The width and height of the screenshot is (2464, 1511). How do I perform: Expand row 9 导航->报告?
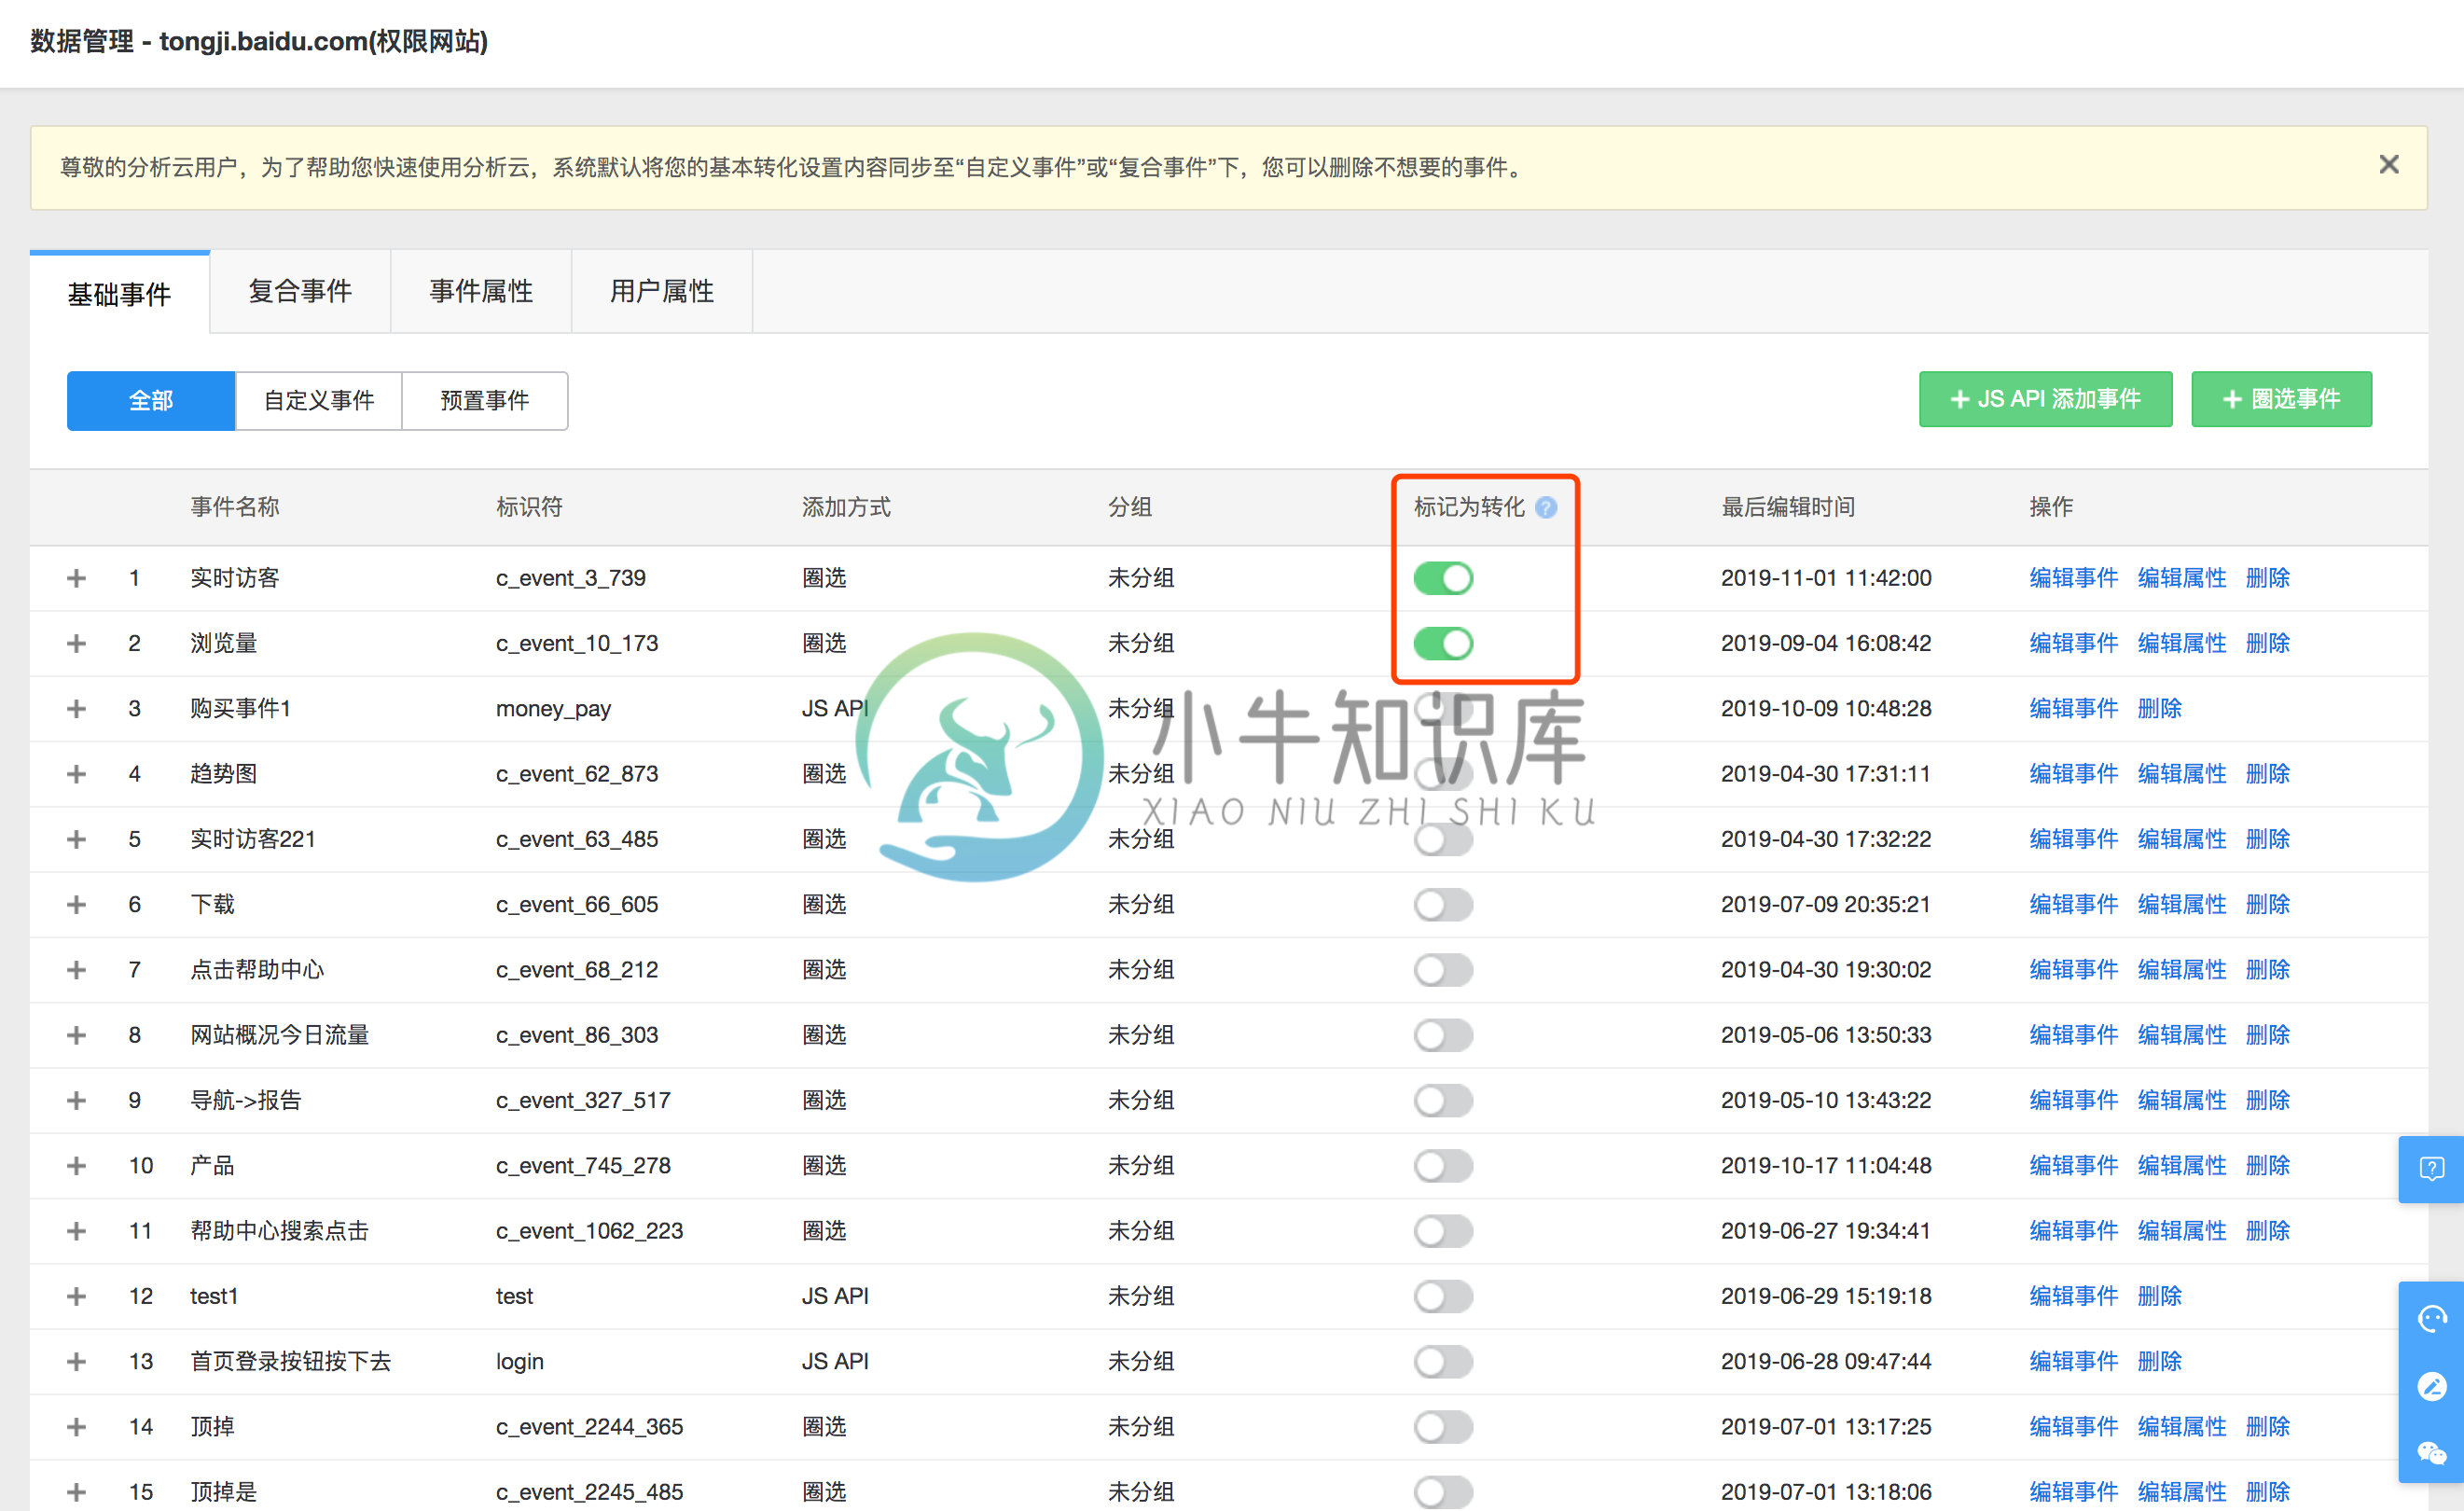76,1100
